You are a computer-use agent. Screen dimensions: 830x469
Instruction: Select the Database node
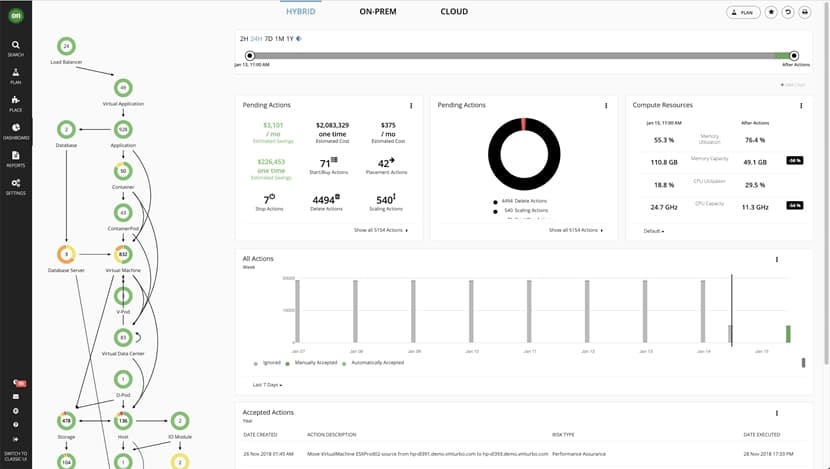(x=66, y=129)
